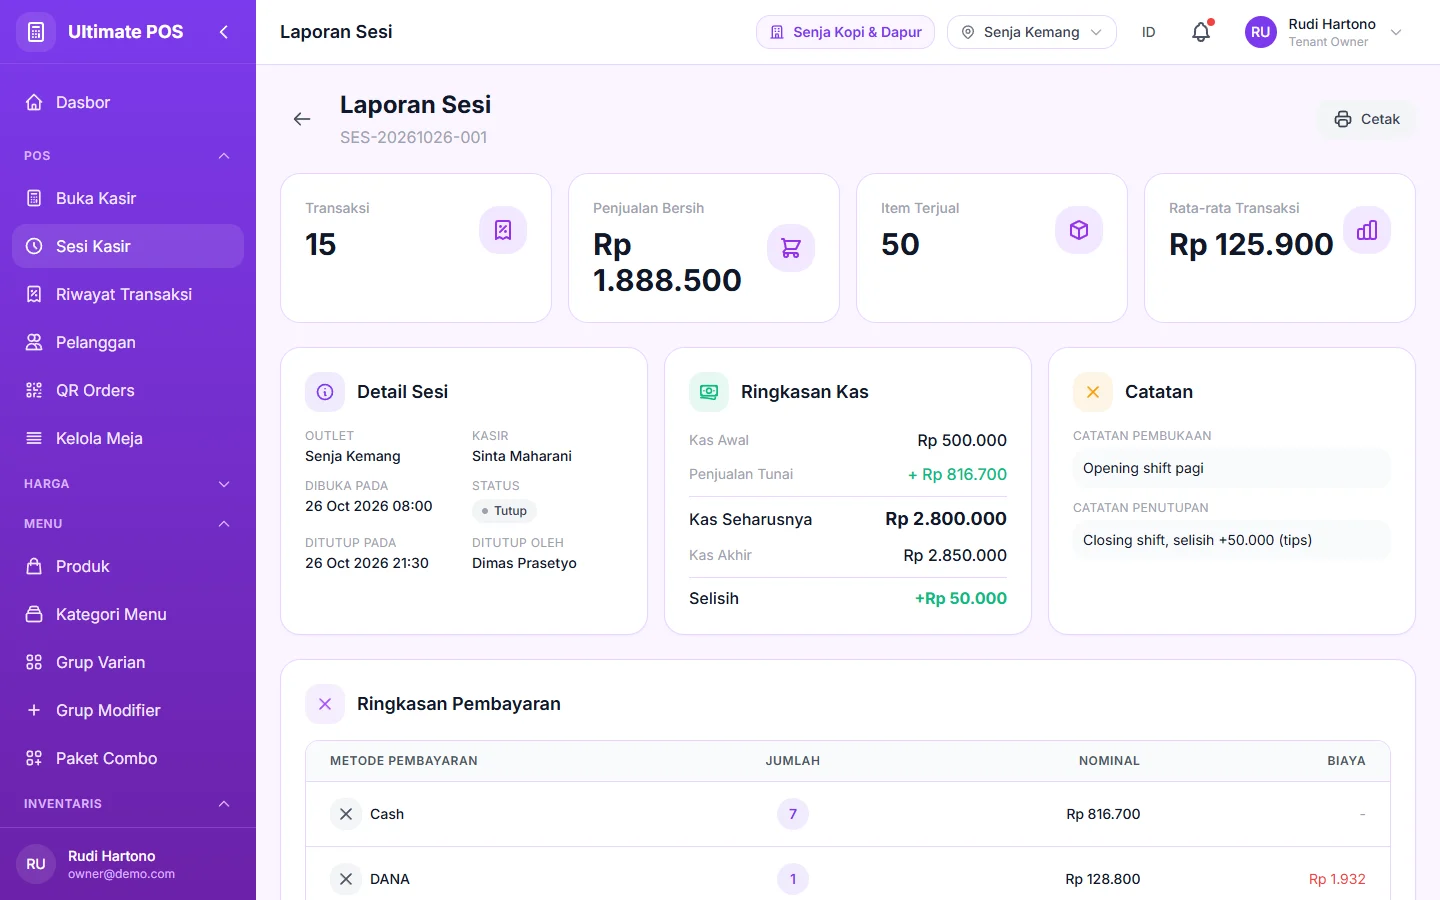Navigate to Kelola Meja
The height and width of the screenshot is (900, 1440).
128,438
